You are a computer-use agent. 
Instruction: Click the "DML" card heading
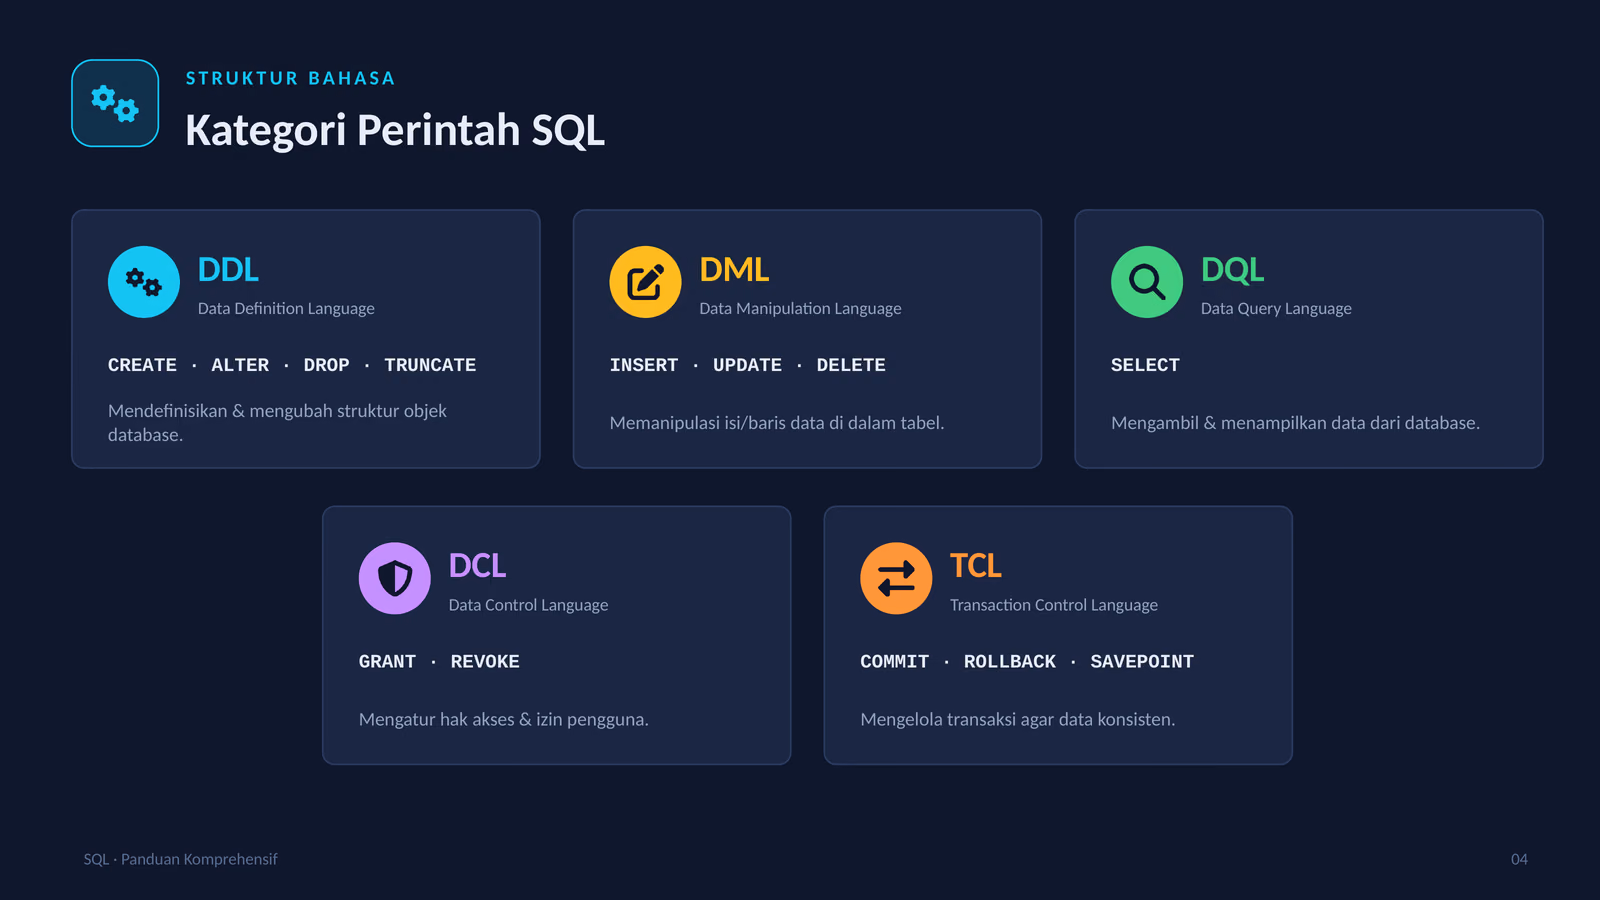(x=734, y=270)
